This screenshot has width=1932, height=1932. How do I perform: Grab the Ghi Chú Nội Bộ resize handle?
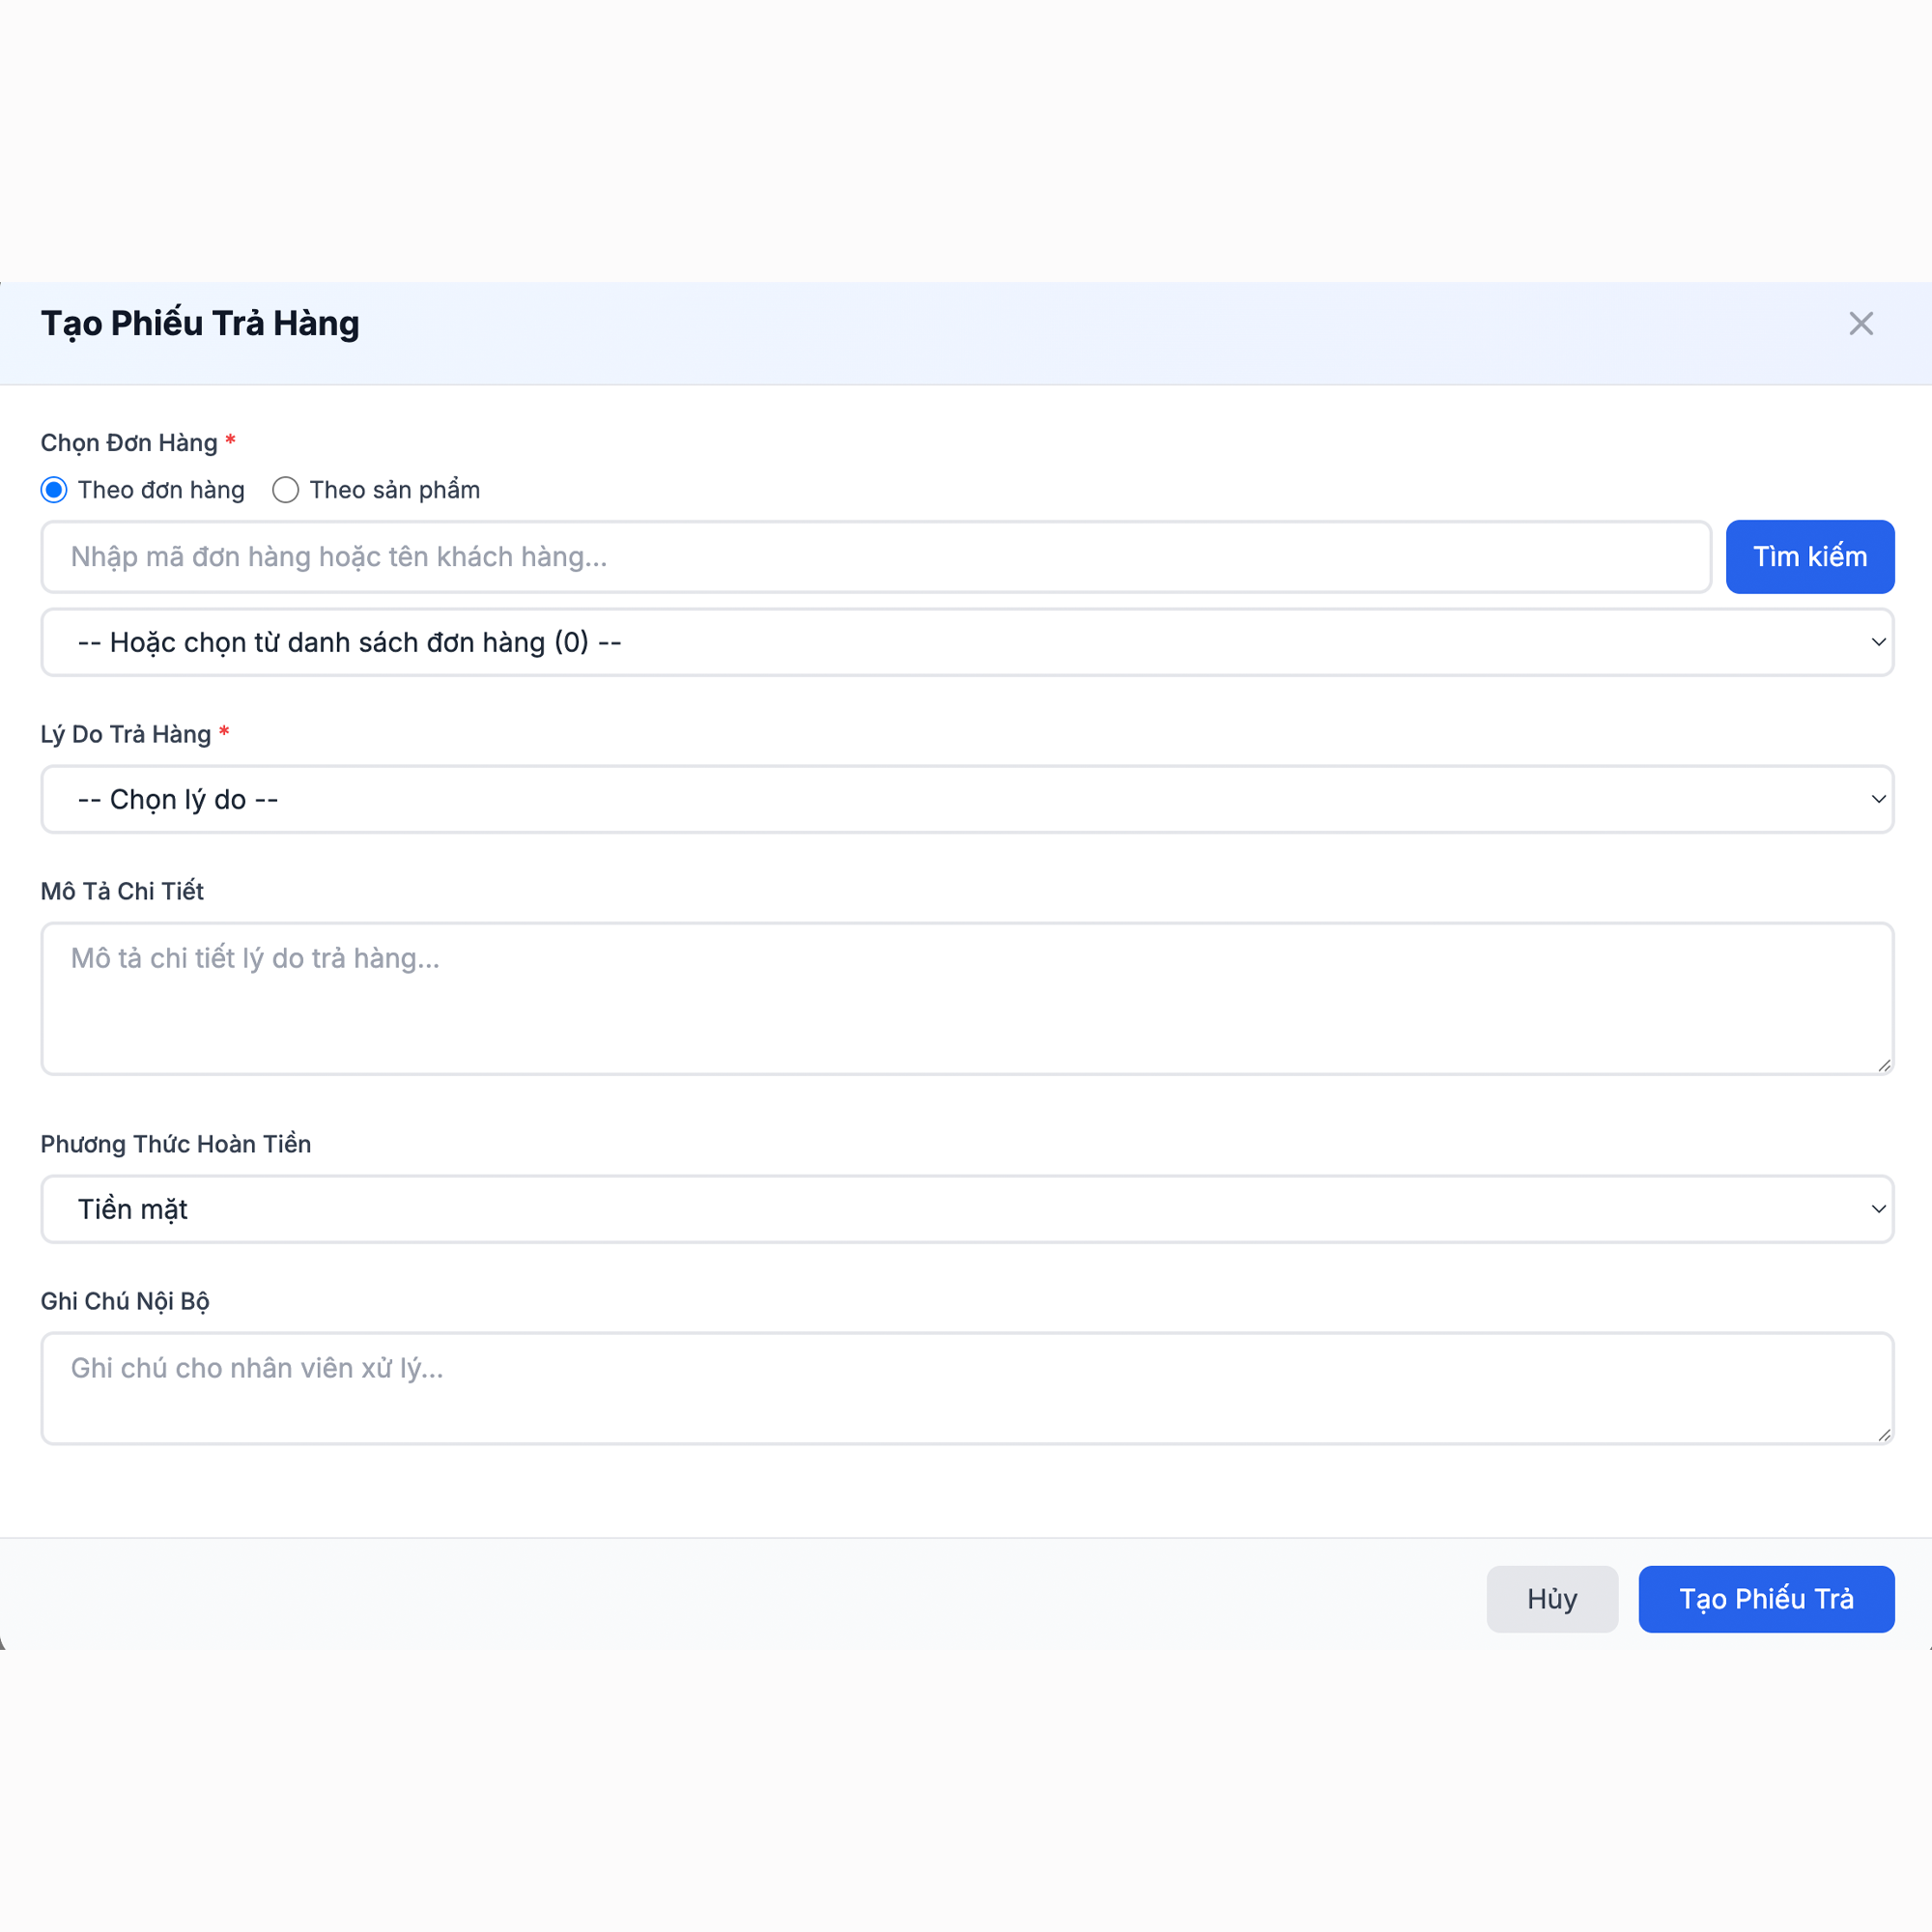tap(1884, 1435)
